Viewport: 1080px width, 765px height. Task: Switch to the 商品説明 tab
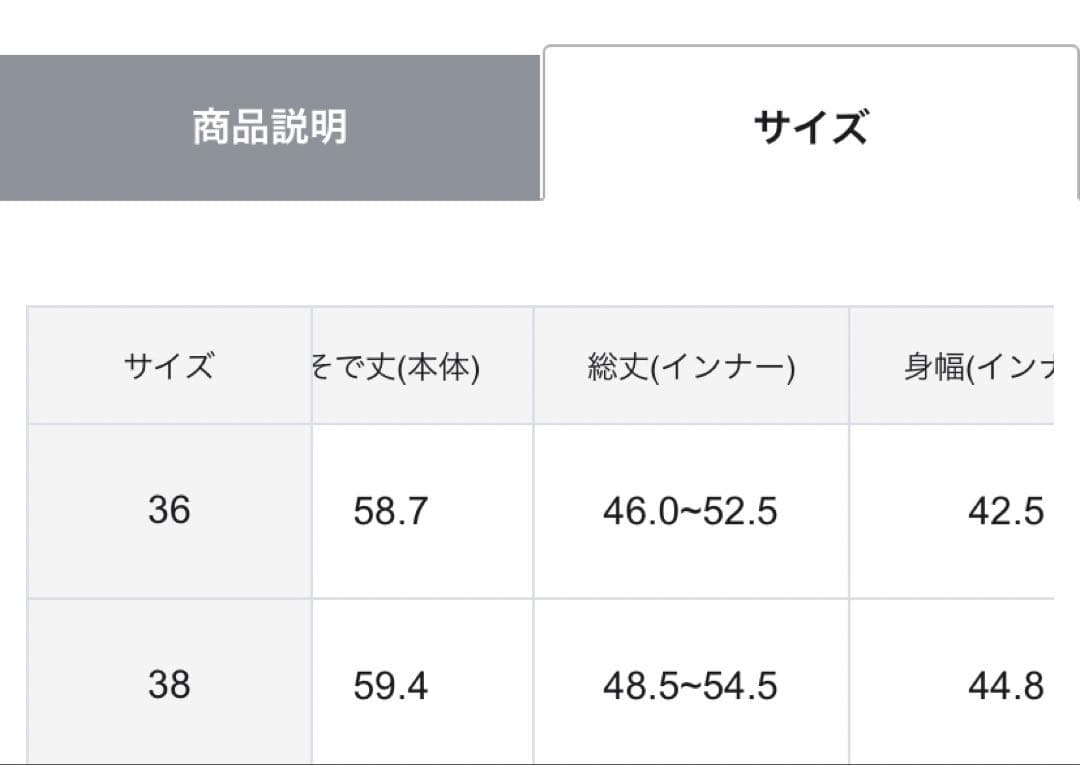click(x=270, y=128)
